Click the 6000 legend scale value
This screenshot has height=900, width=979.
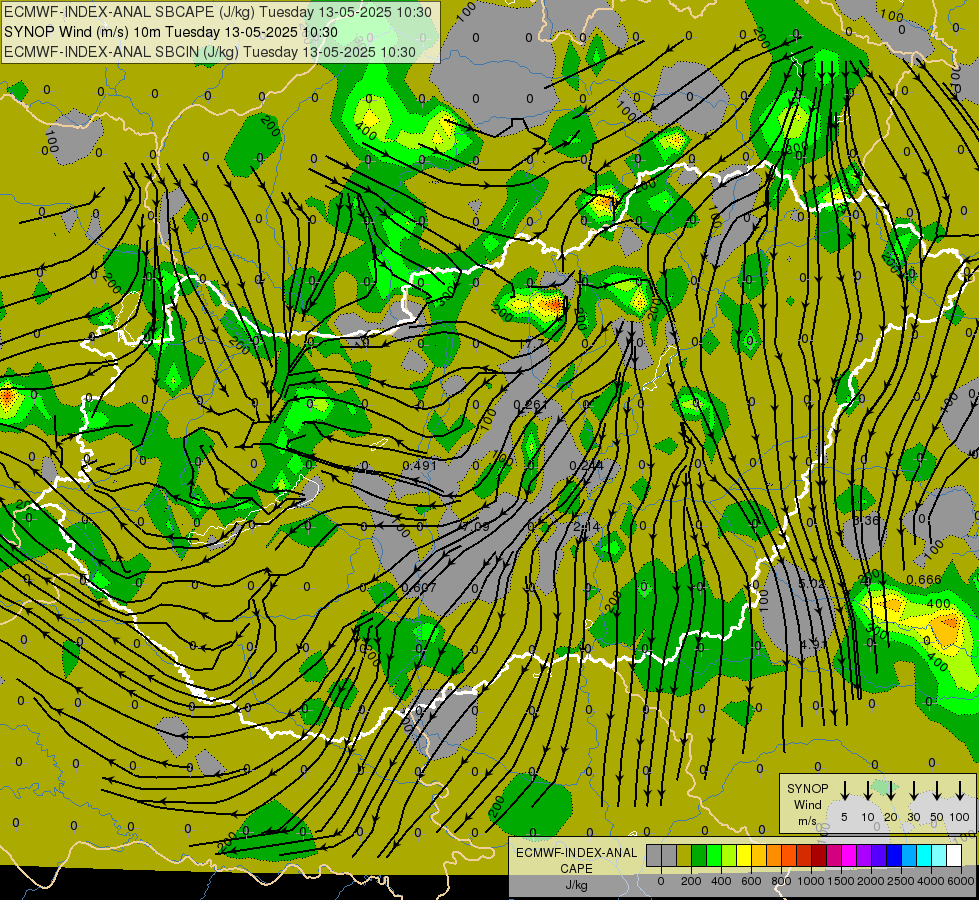[x=961, y=881]
